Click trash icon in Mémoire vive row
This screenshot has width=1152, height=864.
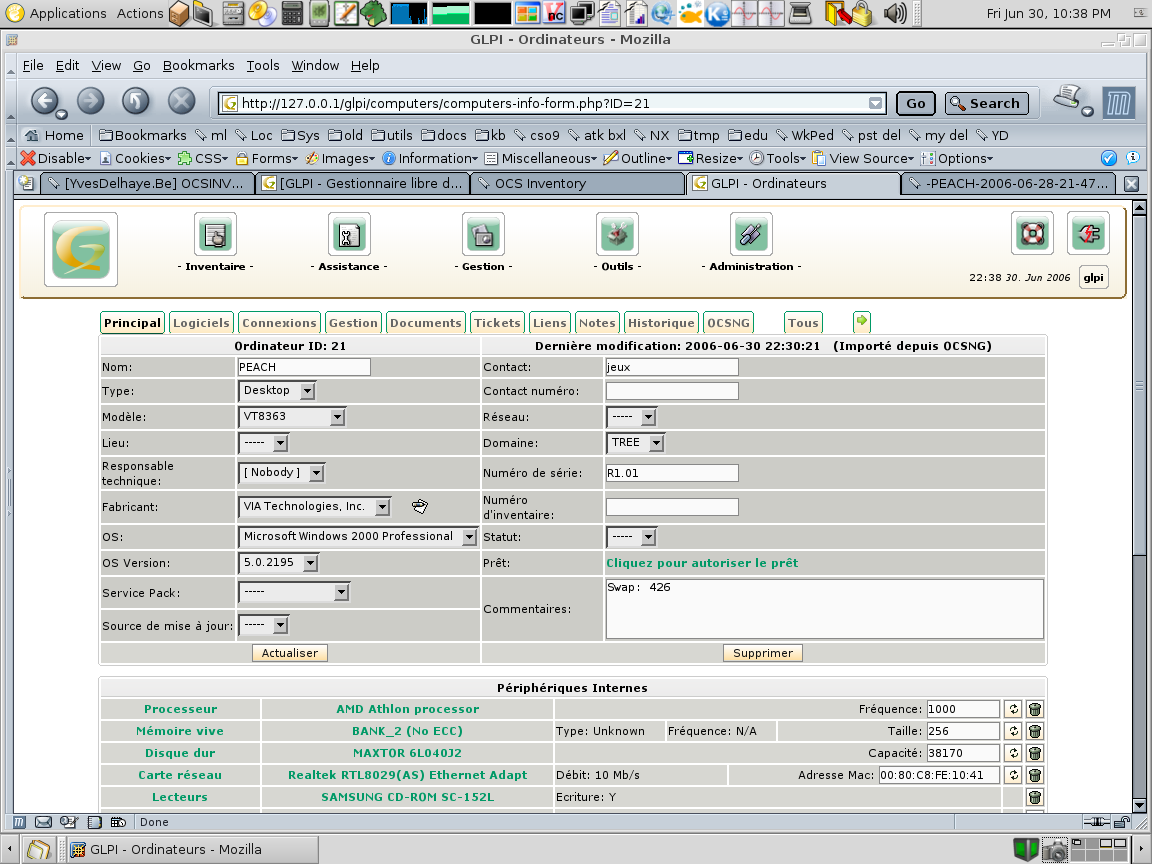[x=1034, y=731]
